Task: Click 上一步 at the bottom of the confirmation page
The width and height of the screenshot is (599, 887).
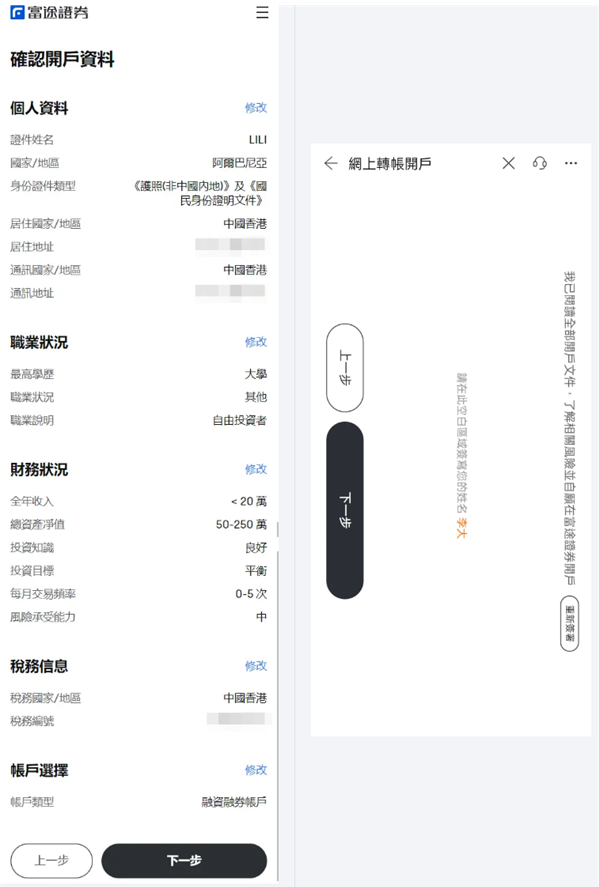Action: [x=51, y=860]
